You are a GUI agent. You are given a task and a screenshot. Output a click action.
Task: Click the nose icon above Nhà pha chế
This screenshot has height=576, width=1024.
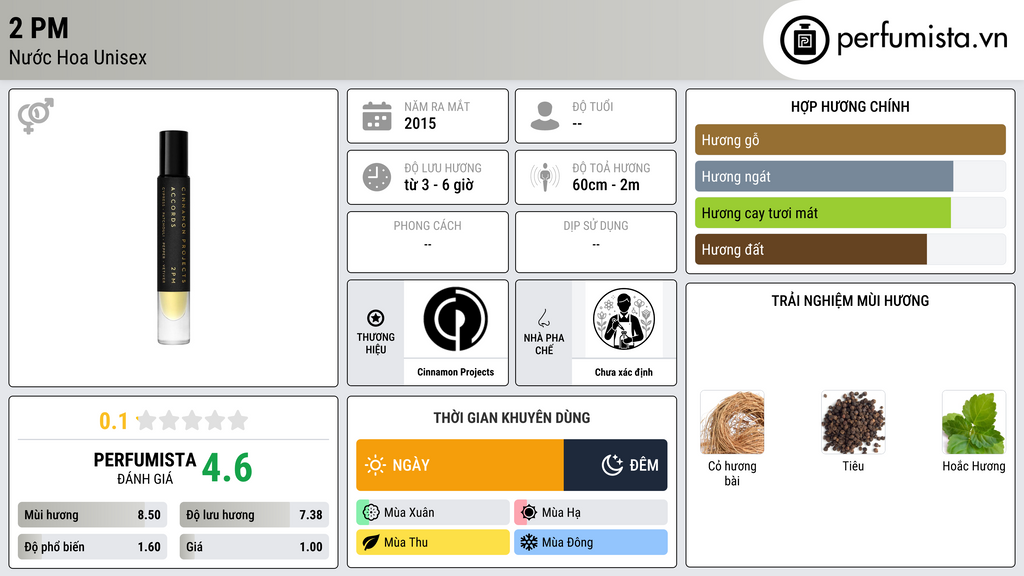(543, 318)
